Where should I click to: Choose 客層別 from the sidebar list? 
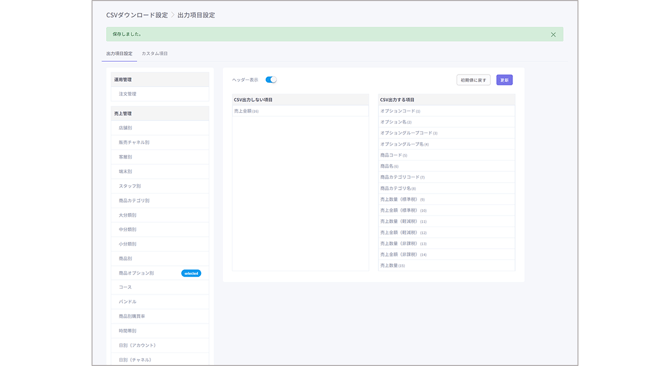[160, 157]
